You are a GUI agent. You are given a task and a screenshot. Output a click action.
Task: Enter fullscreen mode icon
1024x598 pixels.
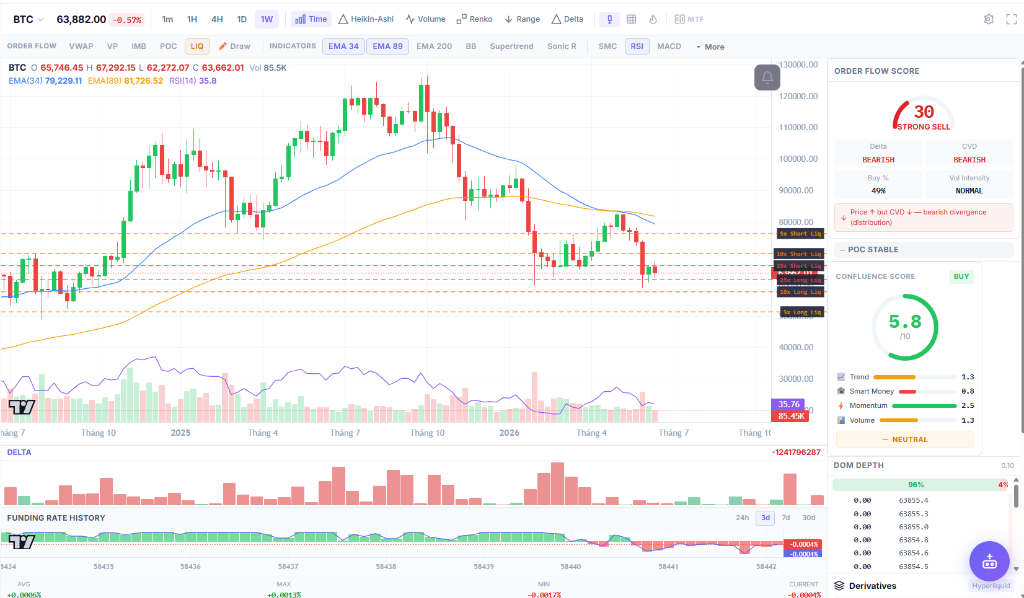coord(1011,20)
